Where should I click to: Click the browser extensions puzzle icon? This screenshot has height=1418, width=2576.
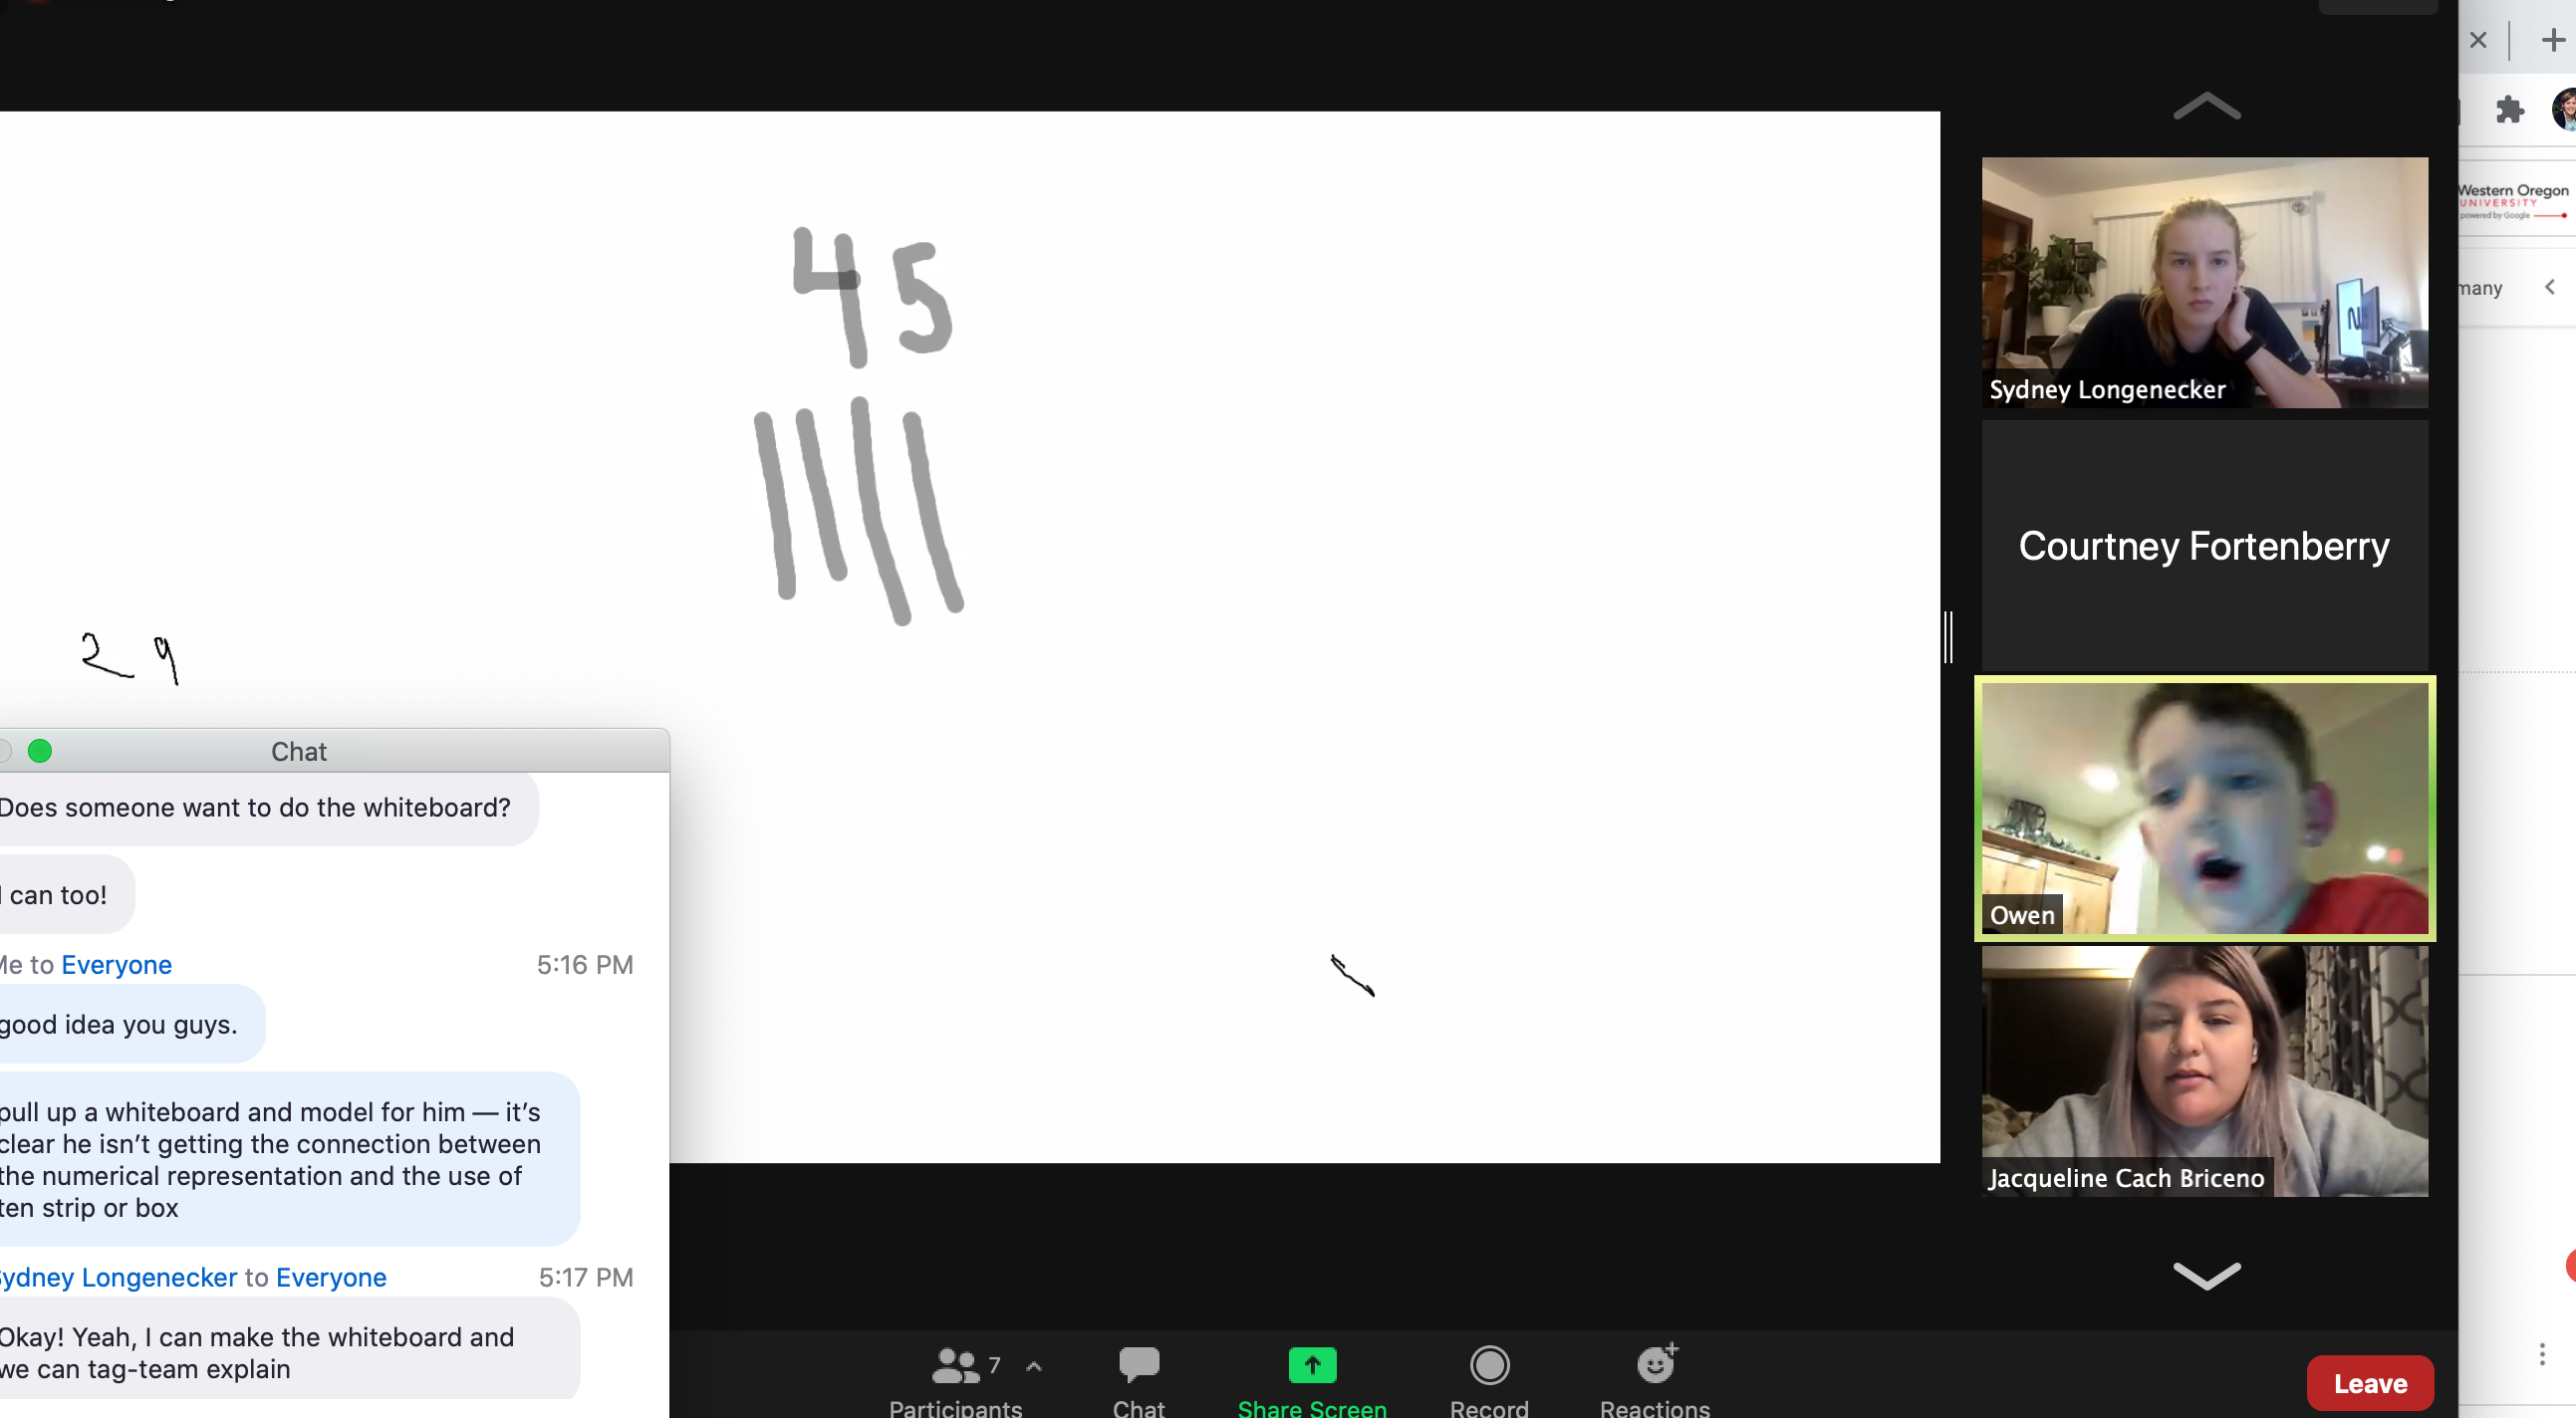click(2509, 110)
